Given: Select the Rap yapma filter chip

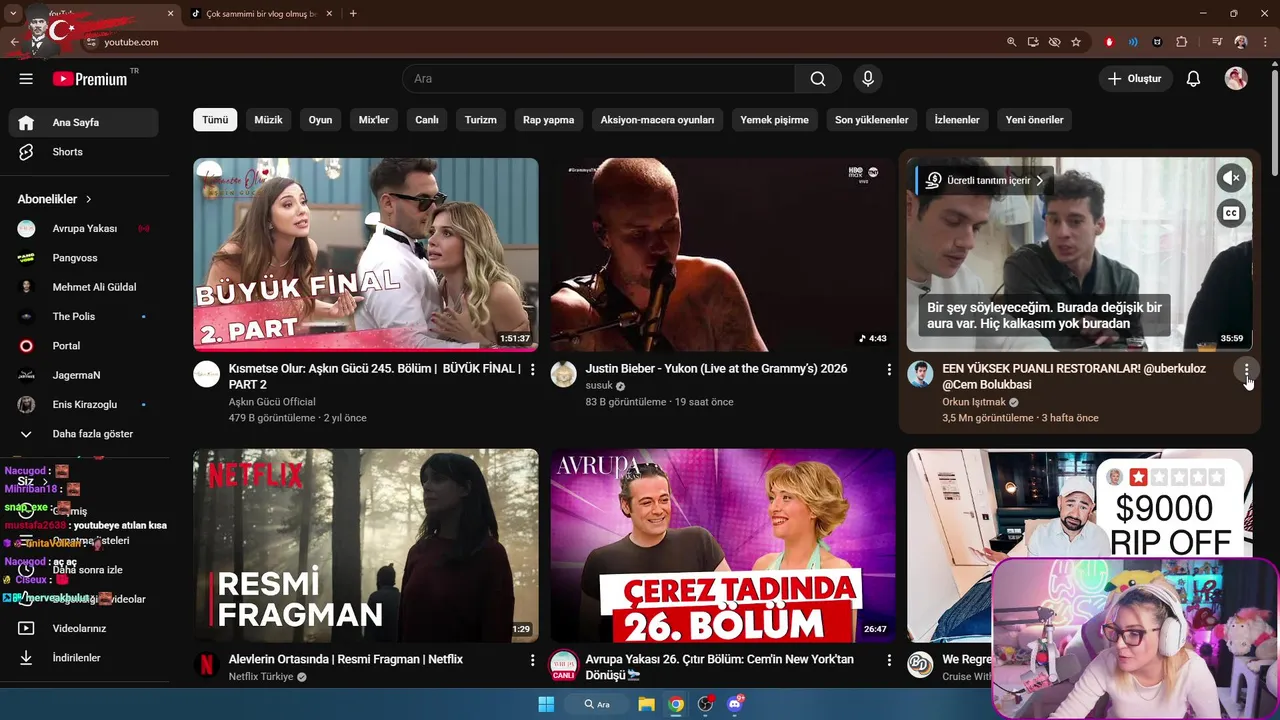Looking at the screenshot, I should click(x=548, y=120).
